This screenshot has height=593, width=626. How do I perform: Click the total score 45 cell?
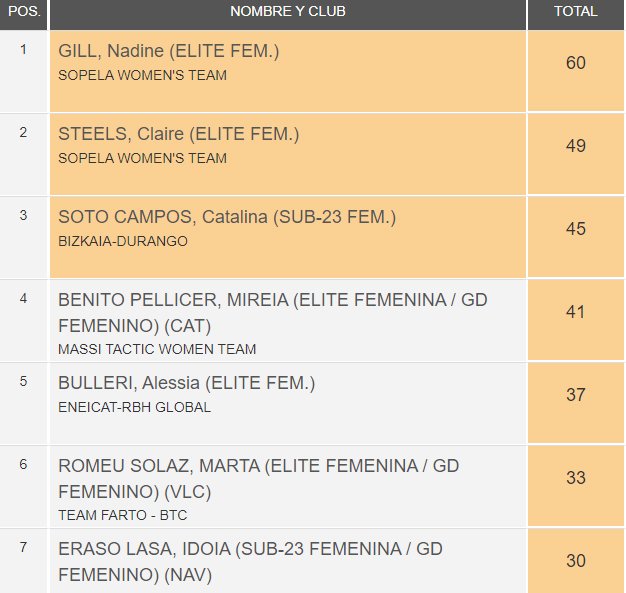pyautogui.click(x=575, y=229)
